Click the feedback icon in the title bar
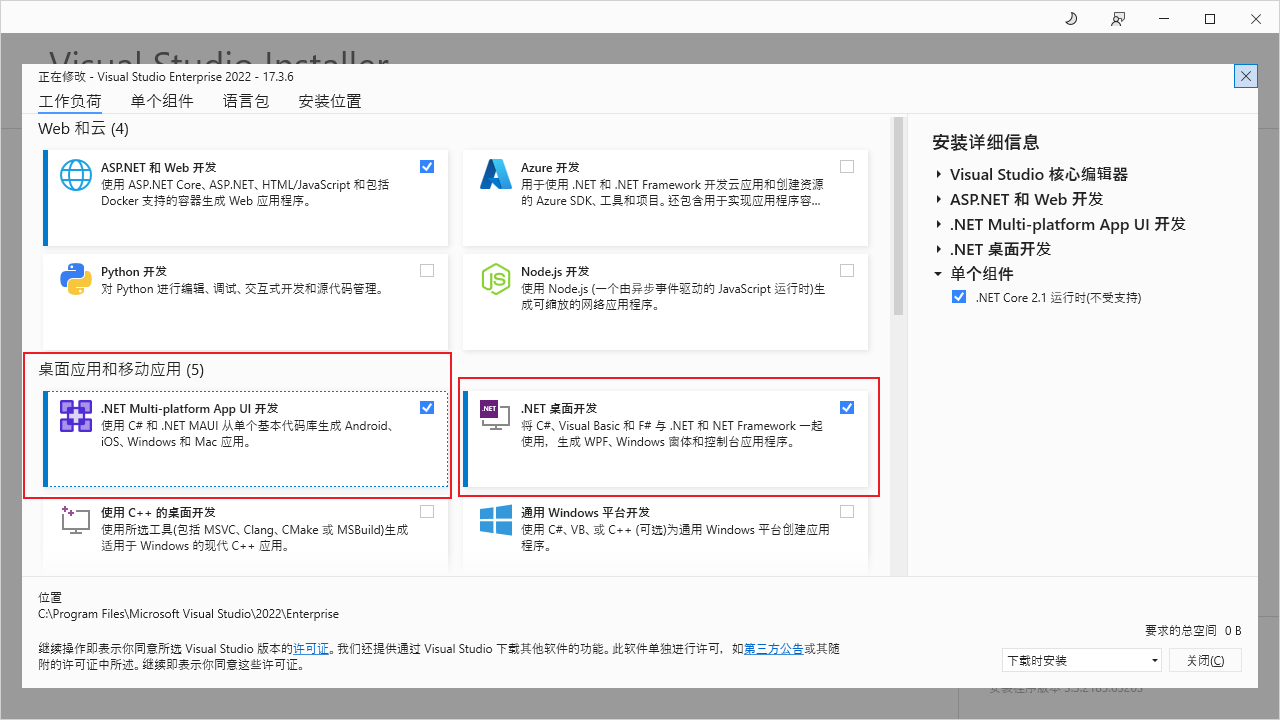Image resolution: width=1280 pixels, height=720 pixels. tap(1117, 19)
